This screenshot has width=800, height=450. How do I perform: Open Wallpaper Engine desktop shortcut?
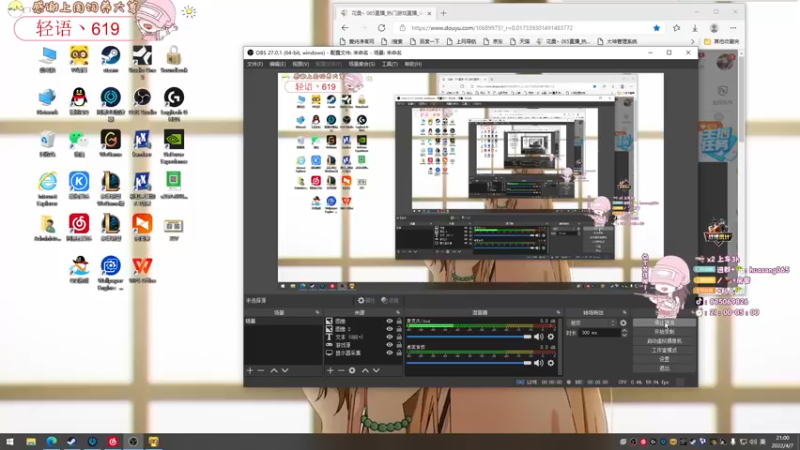click(110, 272)
